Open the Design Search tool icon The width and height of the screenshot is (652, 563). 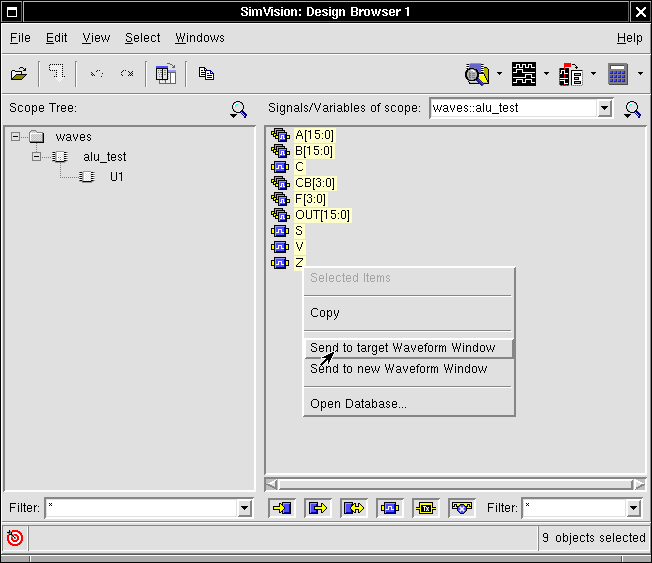click(x=477, y=74)
